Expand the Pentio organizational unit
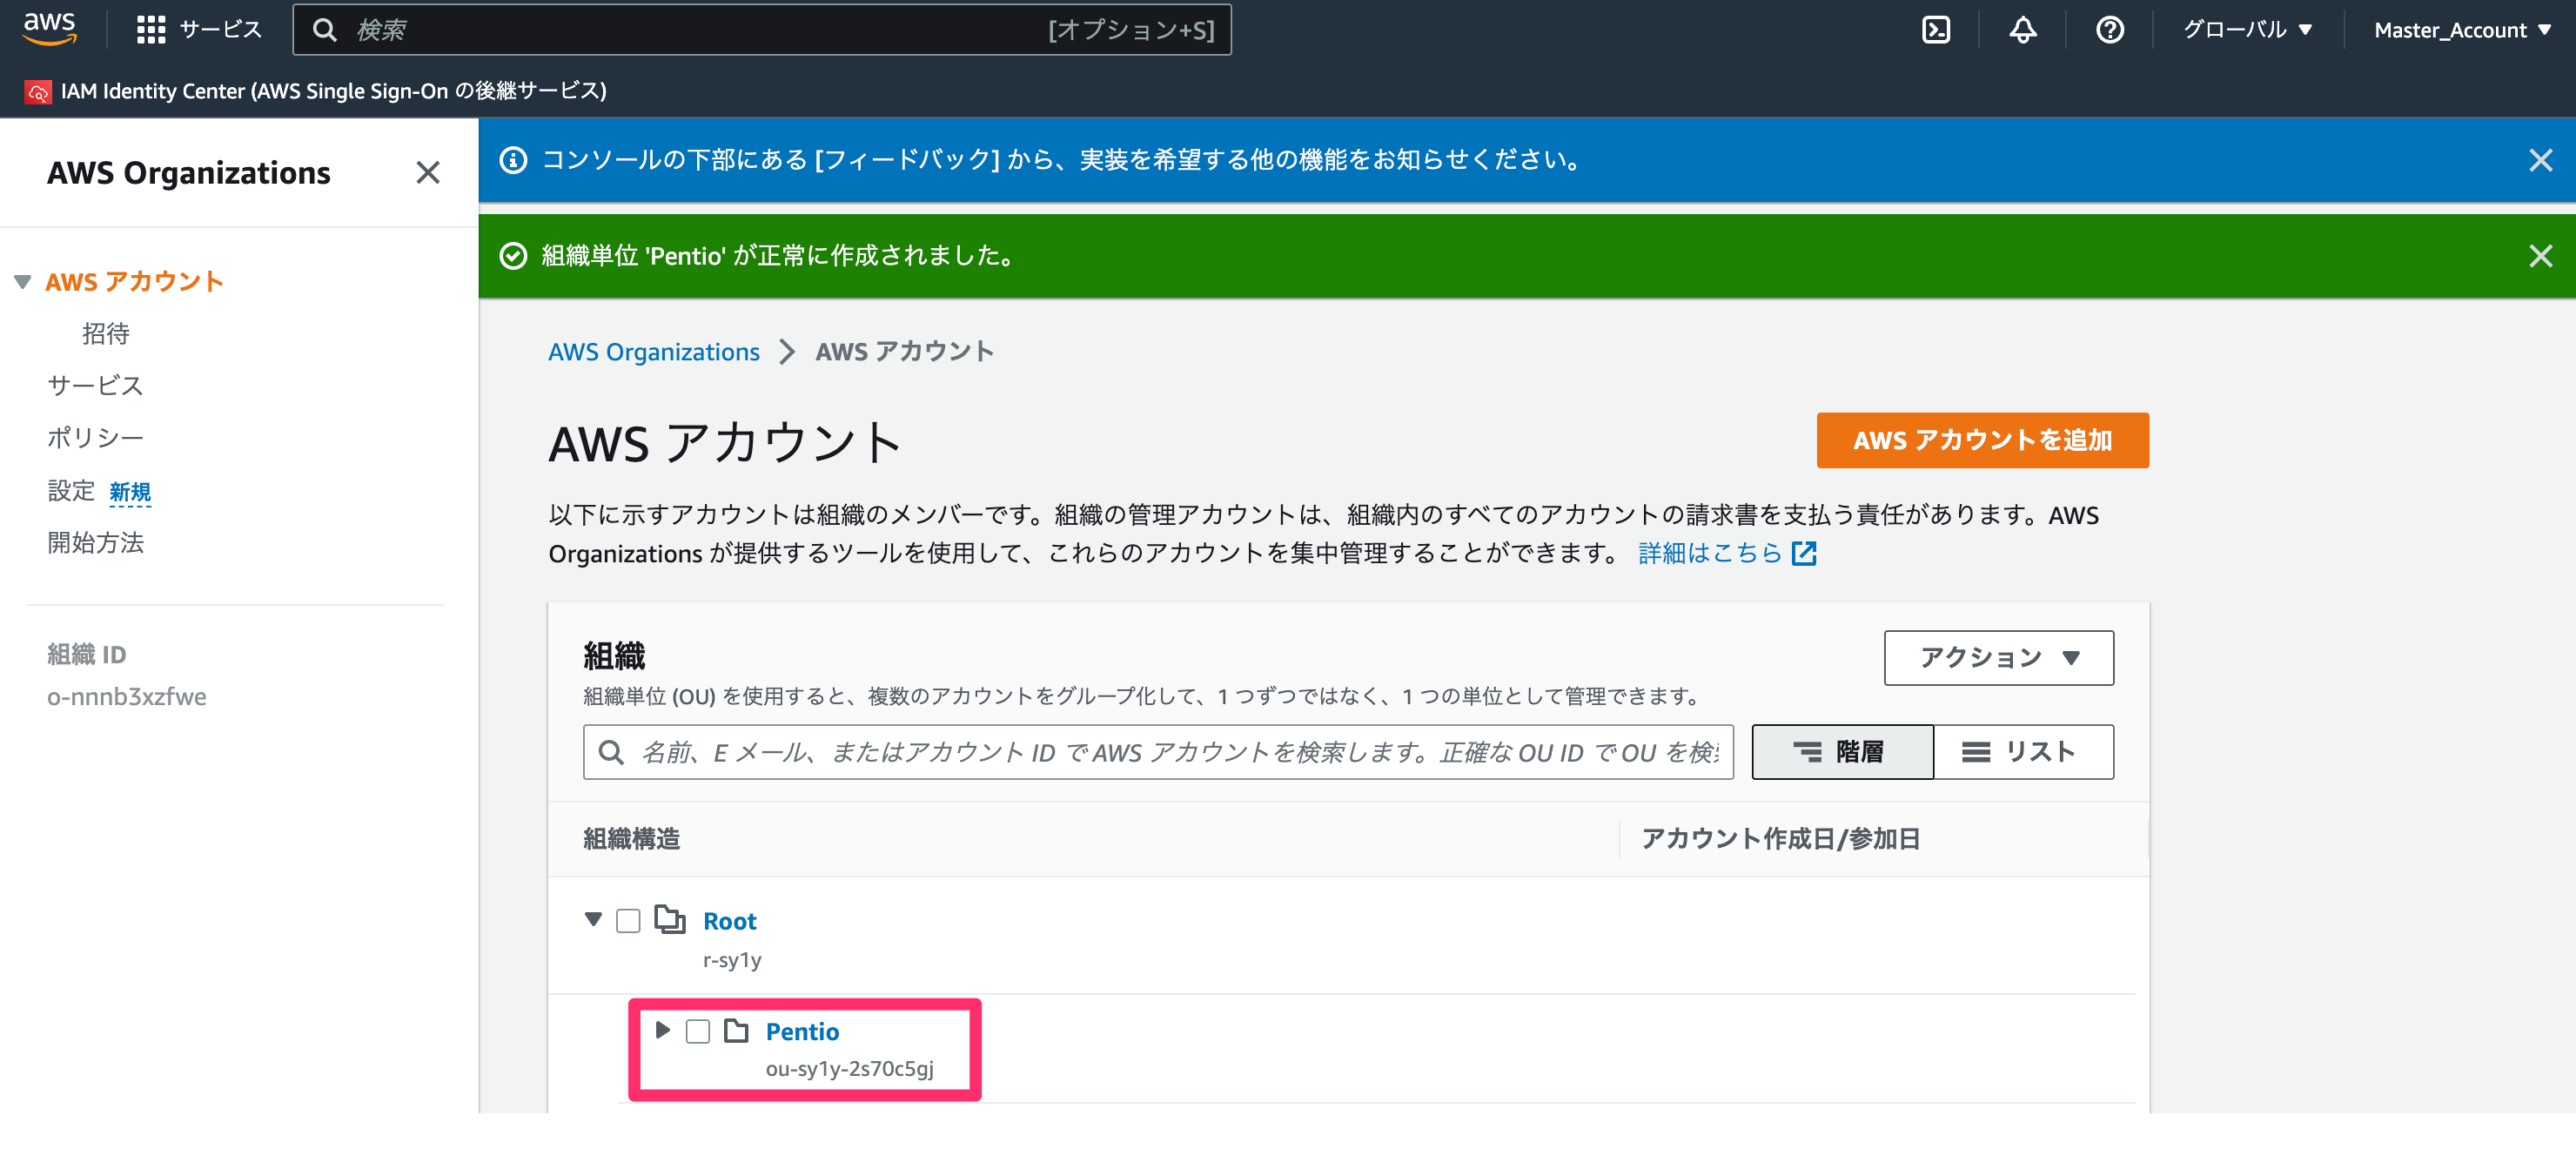 point(662,1030)
